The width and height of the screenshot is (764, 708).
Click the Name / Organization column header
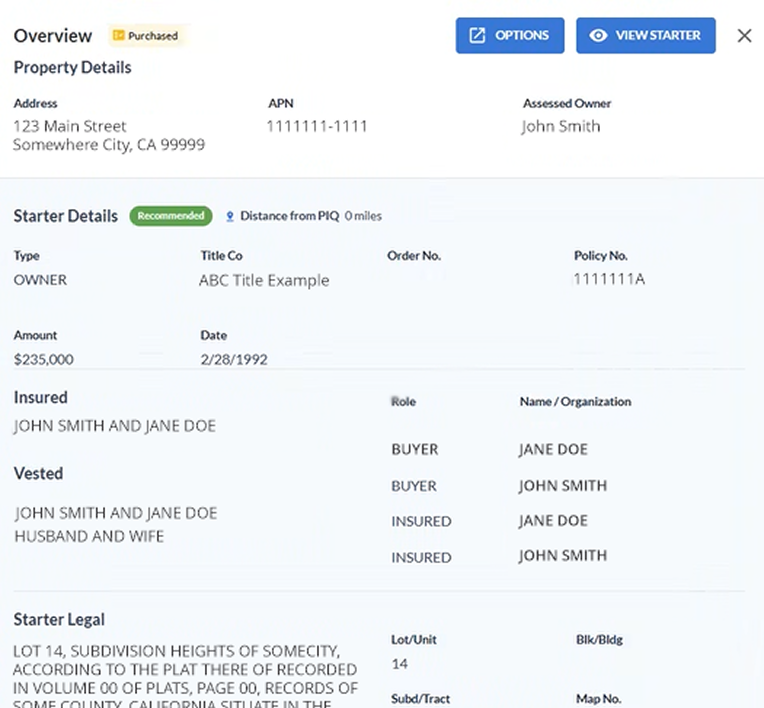575,401
